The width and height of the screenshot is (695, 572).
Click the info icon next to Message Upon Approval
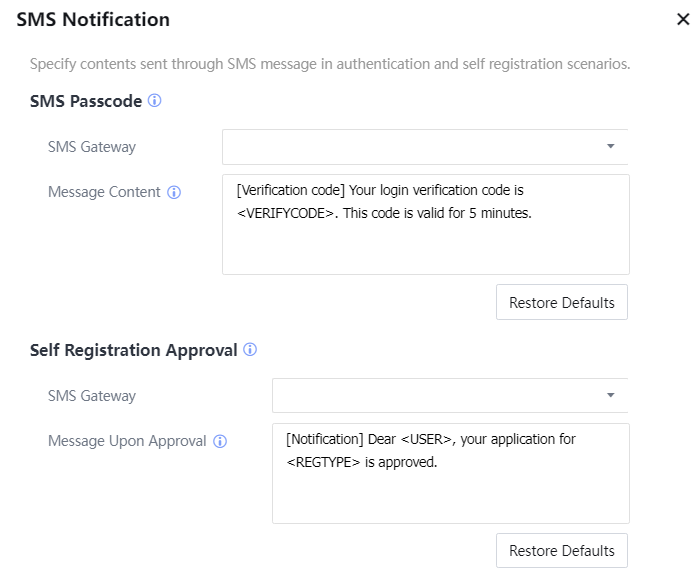(x=220, y=441)
